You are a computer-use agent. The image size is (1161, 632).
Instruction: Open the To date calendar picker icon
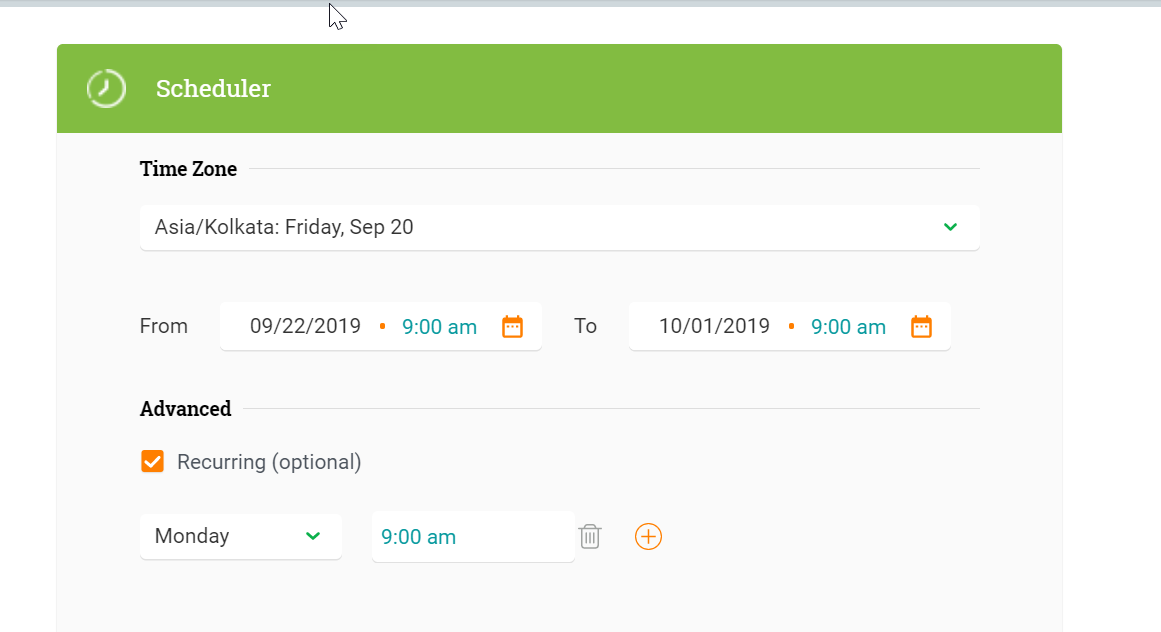[x=921, y=326]
